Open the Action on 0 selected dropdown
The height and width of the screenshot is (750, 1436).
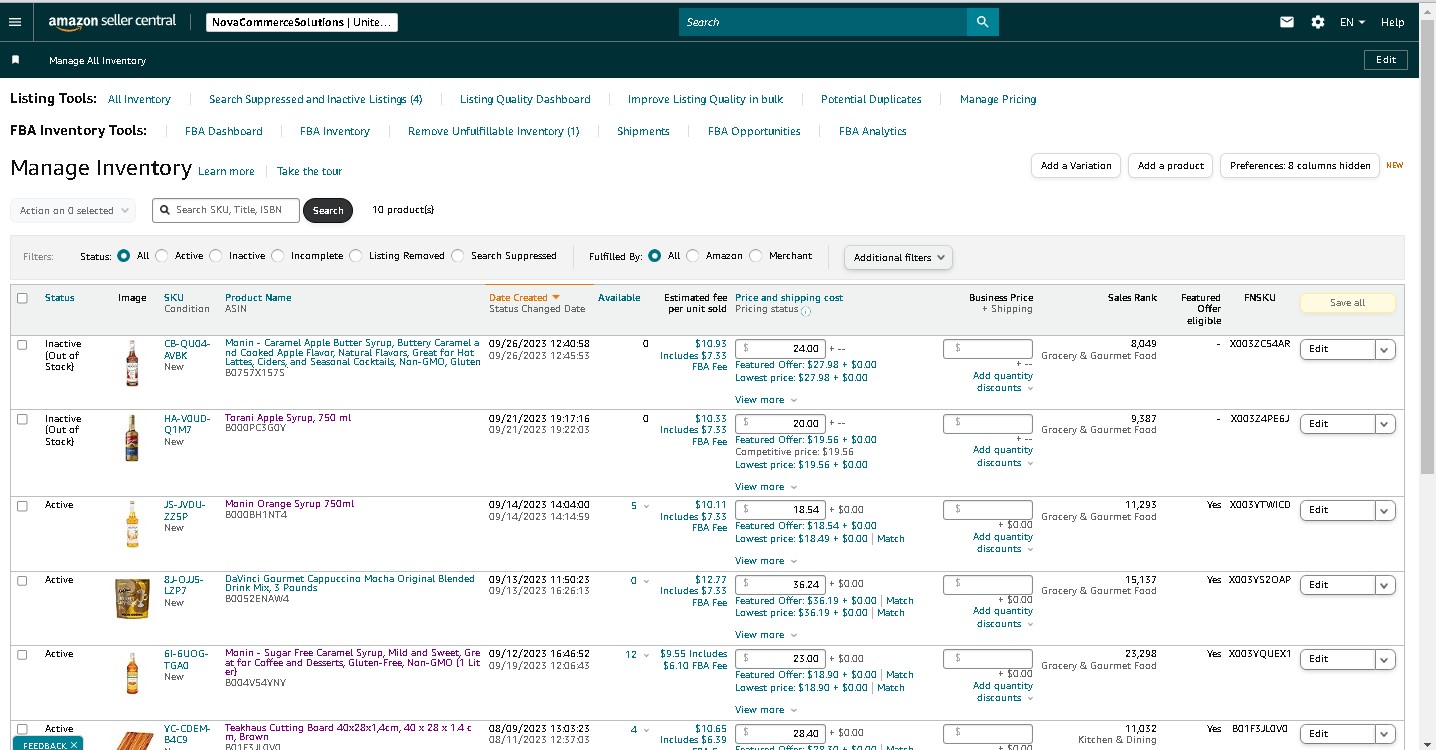click(x=74, y=211)
